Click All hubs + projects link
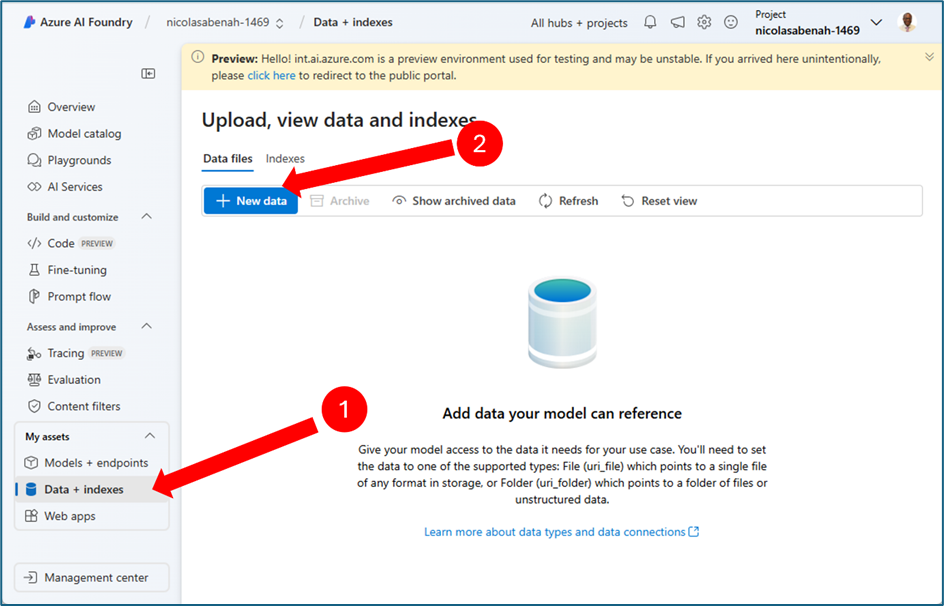 (x=579, y=23)
